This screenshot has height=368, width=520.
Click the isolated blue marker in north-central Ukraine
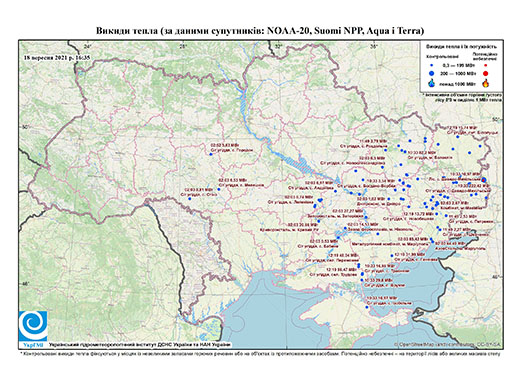click(x=211, y=154)
